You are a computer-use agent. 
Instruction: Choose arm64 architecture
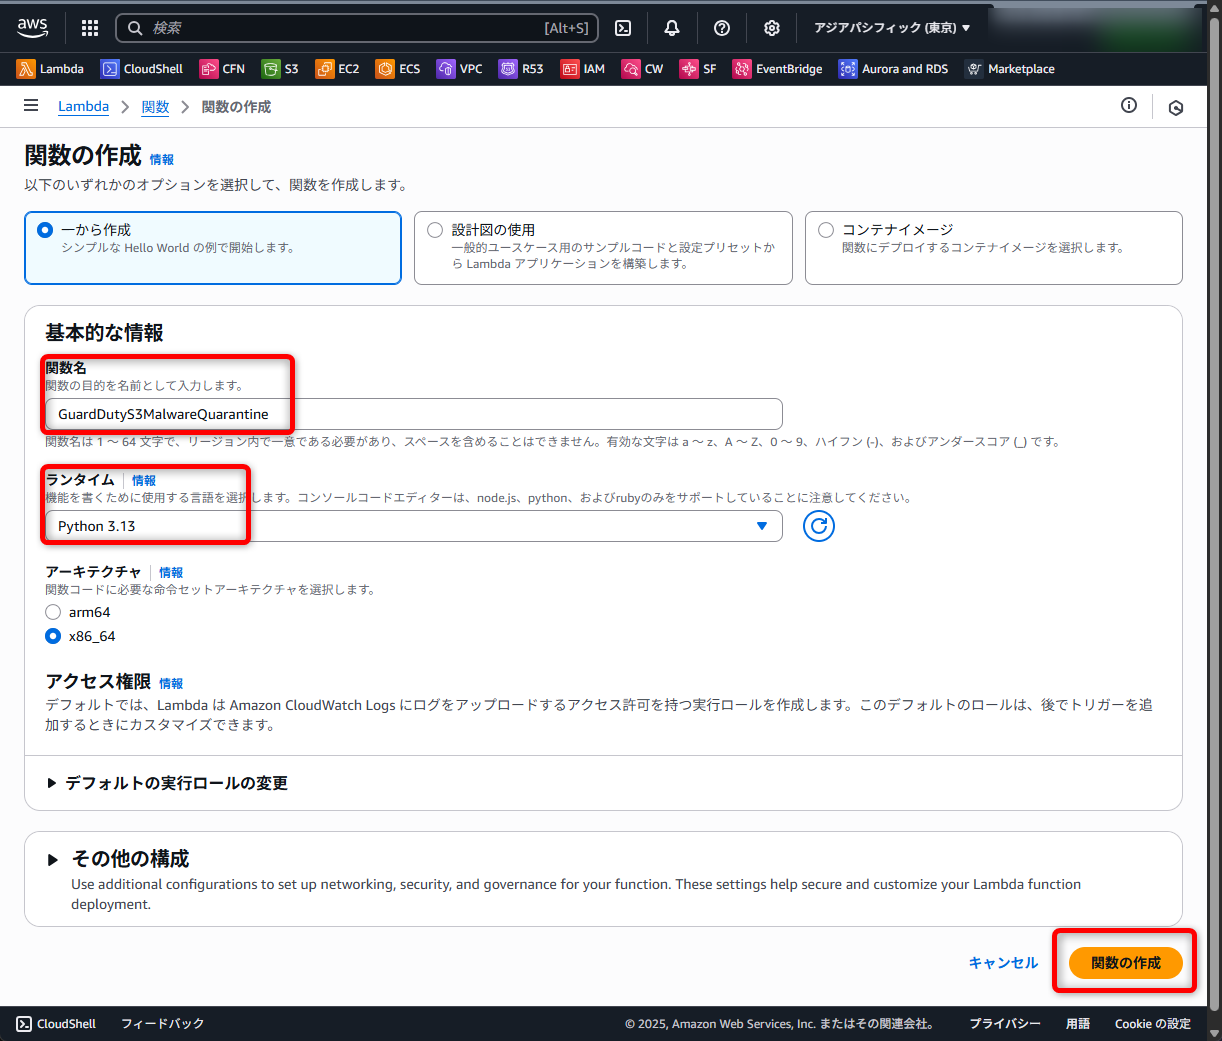tap(53, 612)
